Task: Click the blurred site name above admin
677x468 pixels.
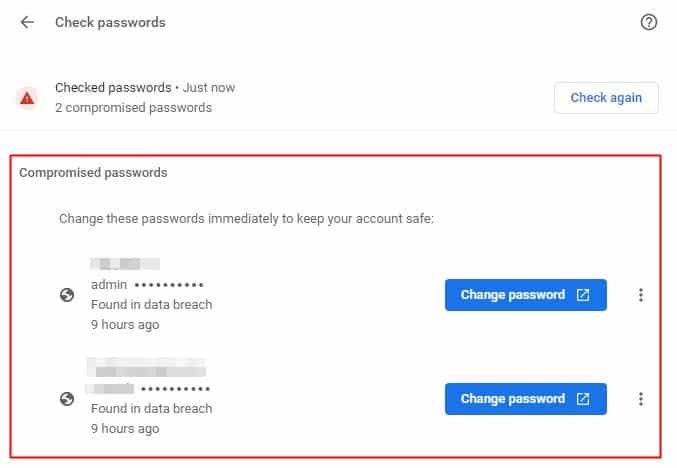Action: pos(125,263)
